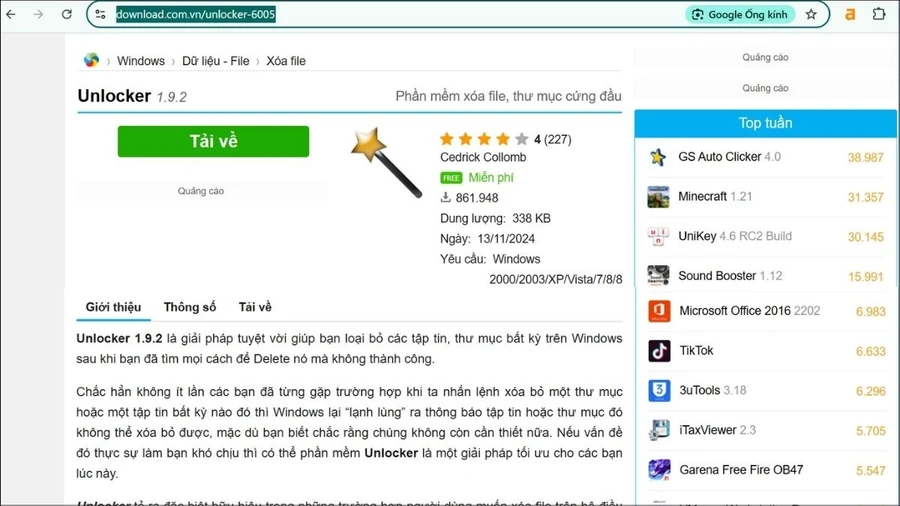
Task: Click the FREE badge icon
Action: click(x=451, y=178)
